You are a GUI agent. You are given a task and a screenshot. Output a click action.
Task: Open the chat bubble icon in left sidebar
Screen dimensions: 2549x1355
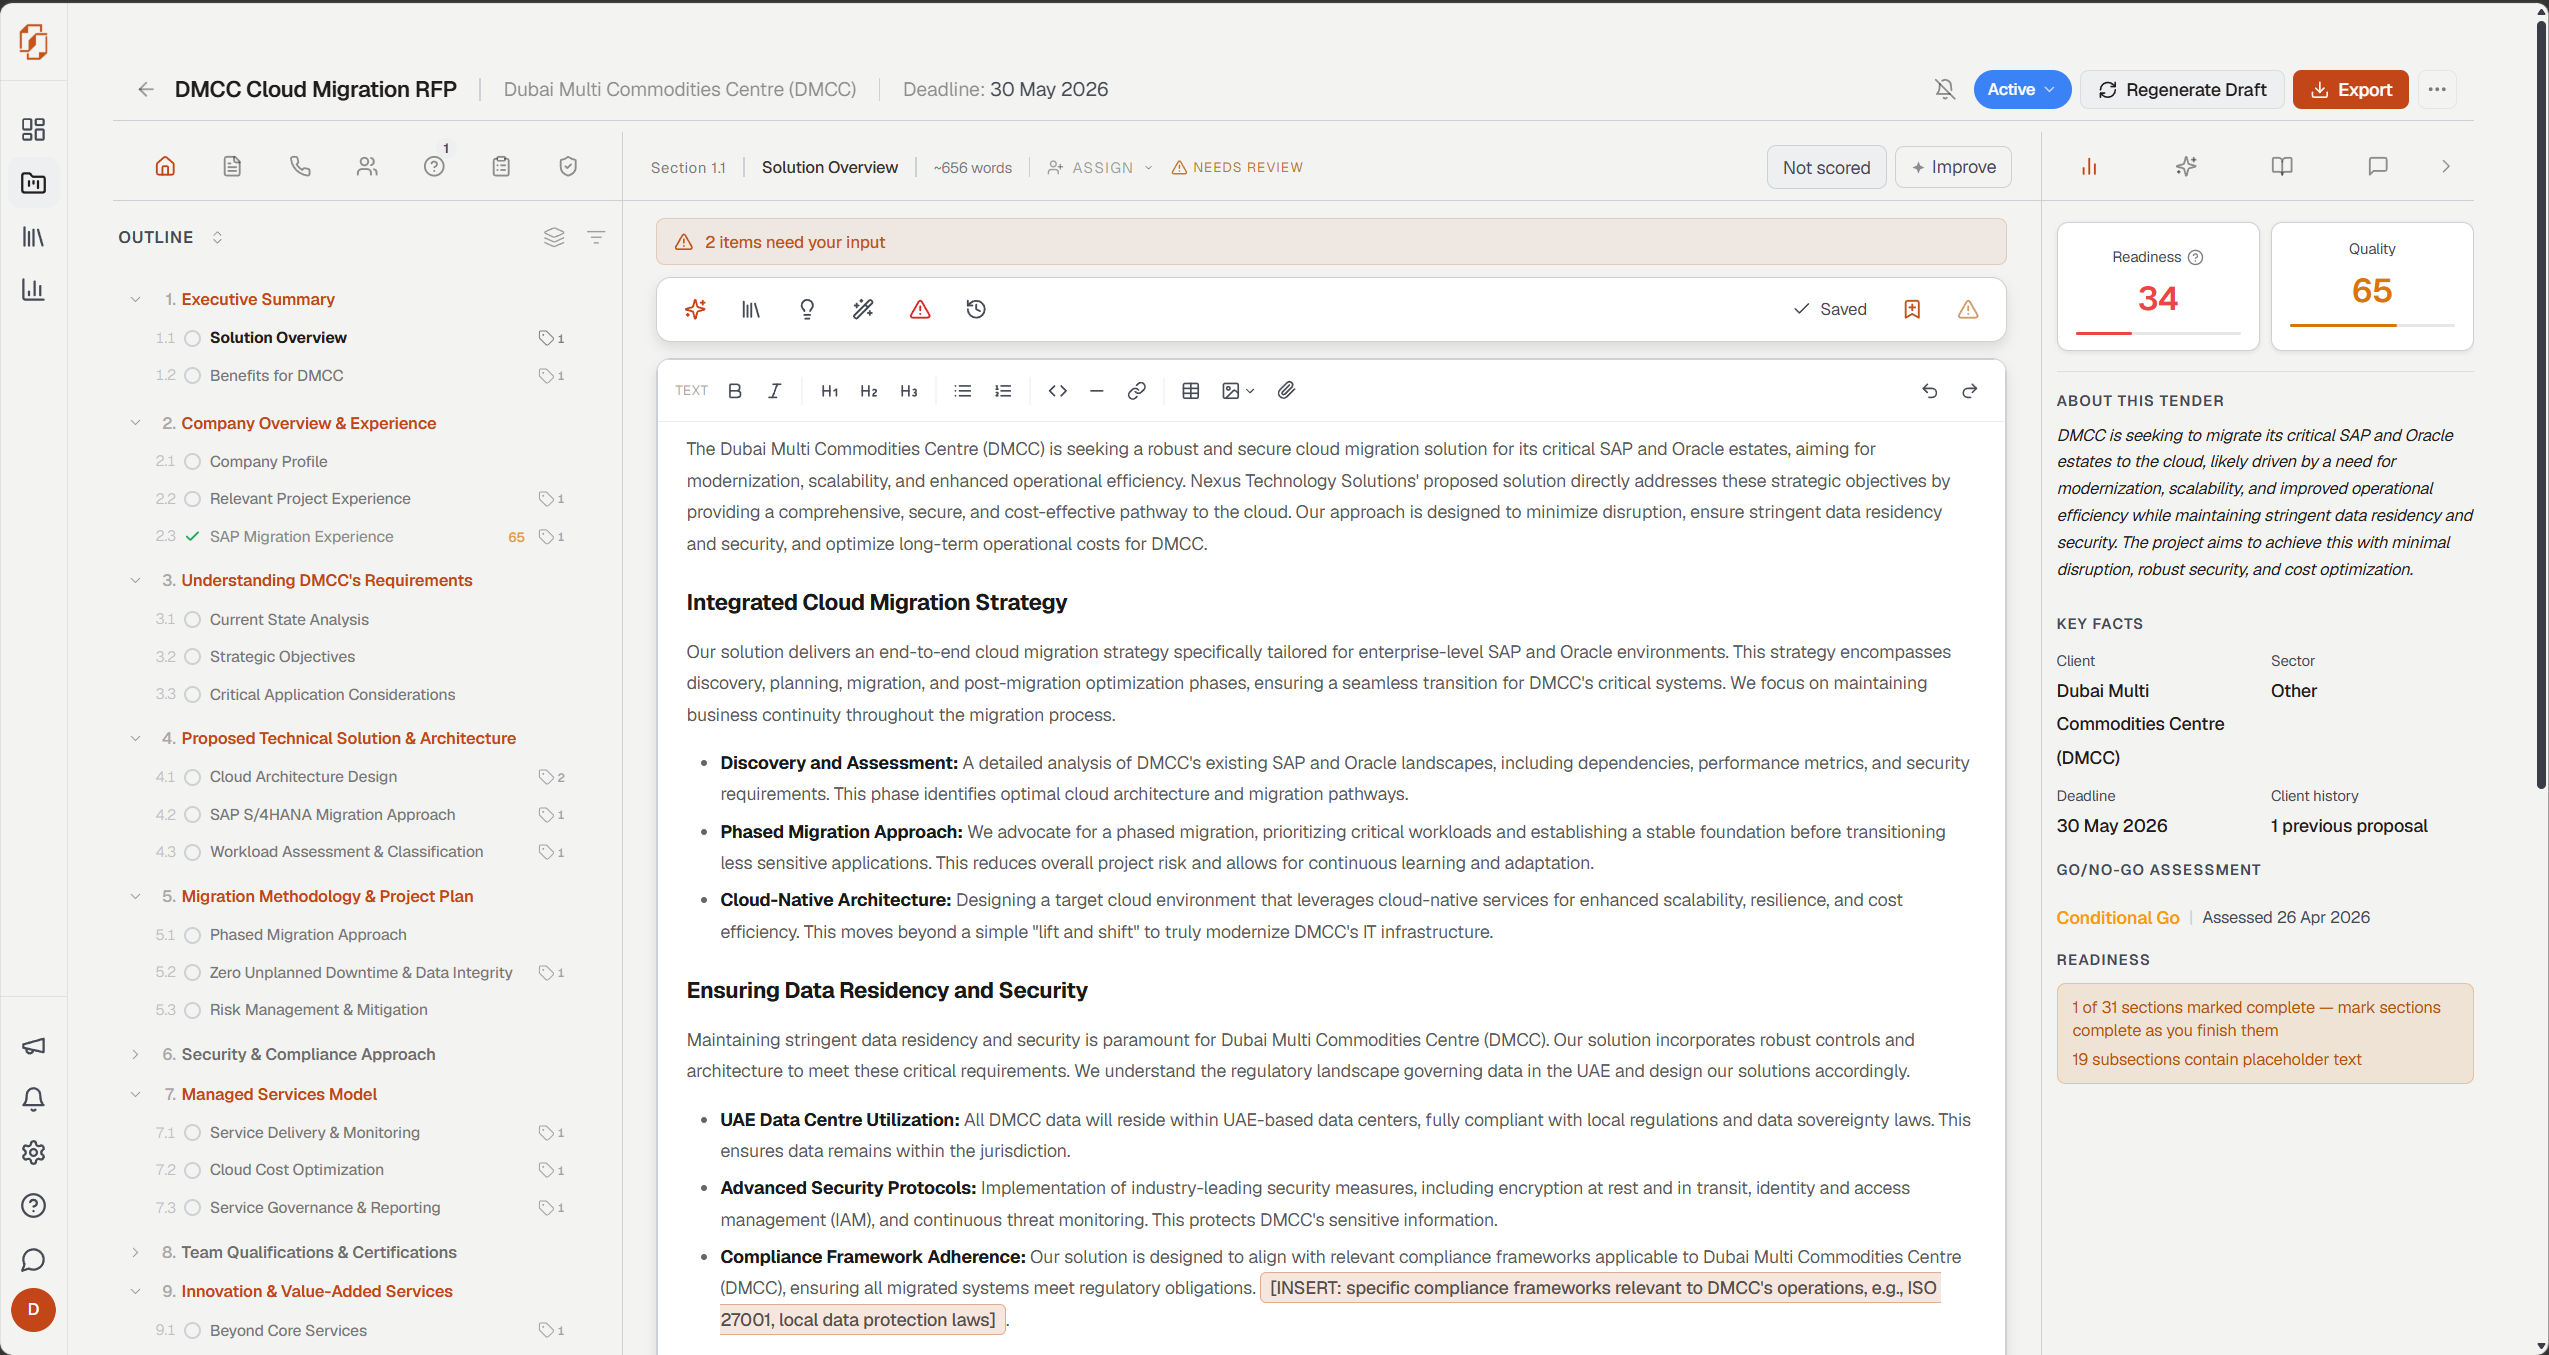(x=33, y=1260)
